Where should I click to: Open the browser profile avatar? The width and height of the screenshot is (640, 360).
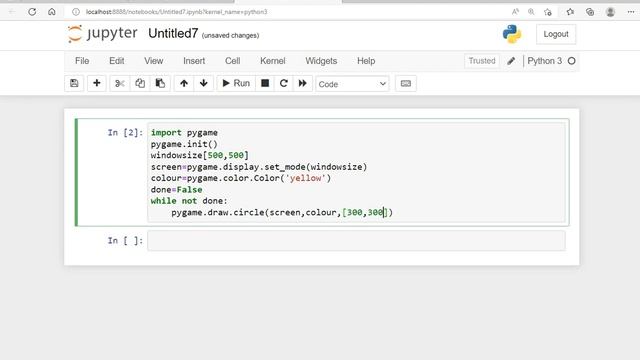tap(610, 12)
